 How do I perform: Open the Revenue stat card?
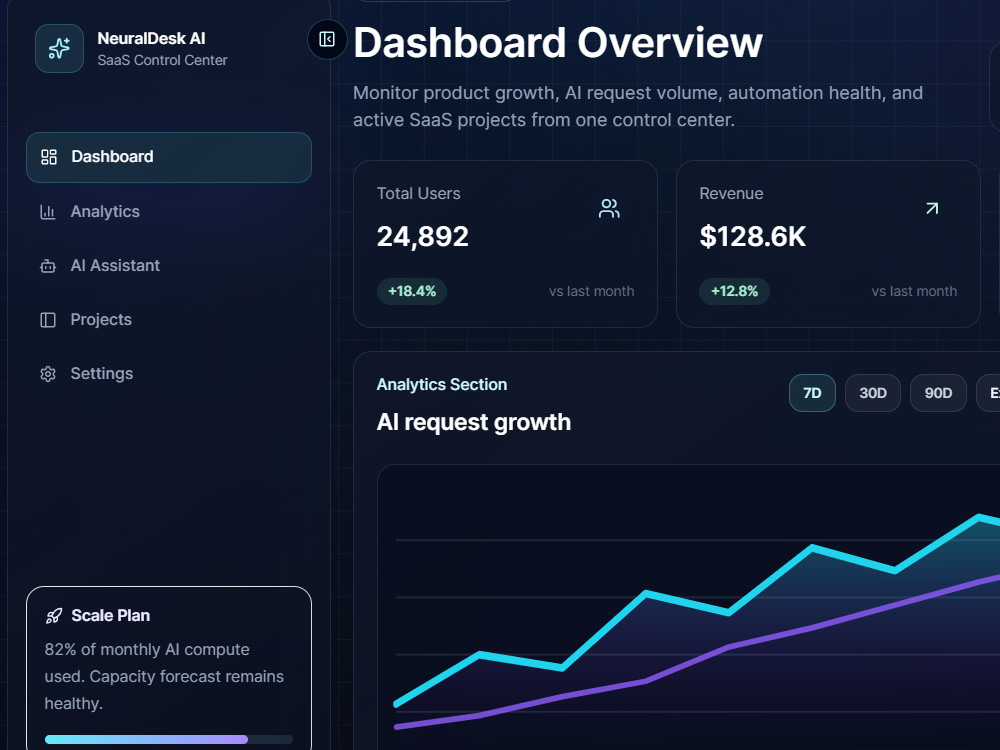[828, 244]
